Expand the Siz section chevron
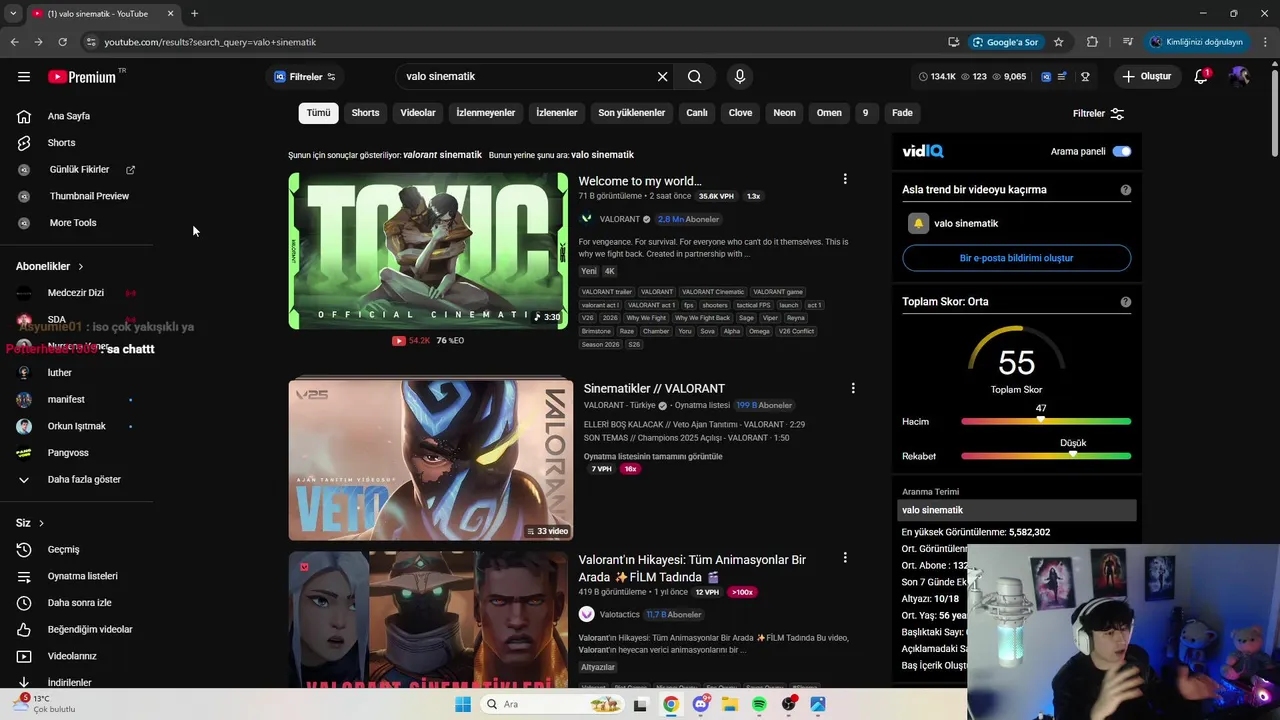This screenshot has width=1280, height=720. click(x=41, y=523)
